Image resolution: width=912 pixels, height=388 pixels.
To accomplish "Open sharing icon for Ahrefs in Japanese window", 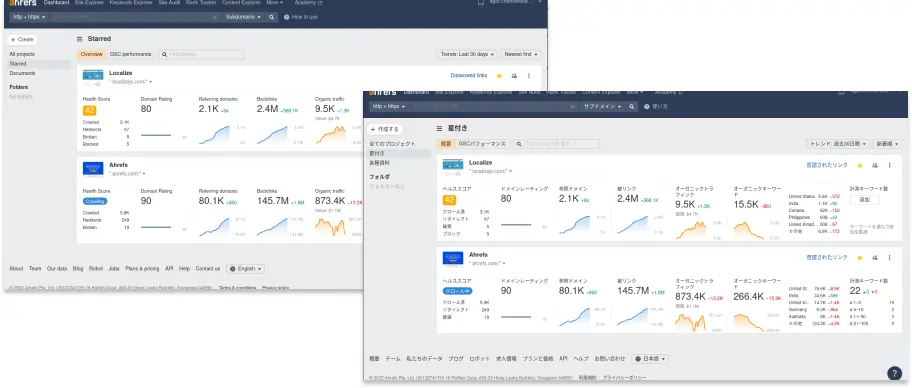I will coord(875,257).
